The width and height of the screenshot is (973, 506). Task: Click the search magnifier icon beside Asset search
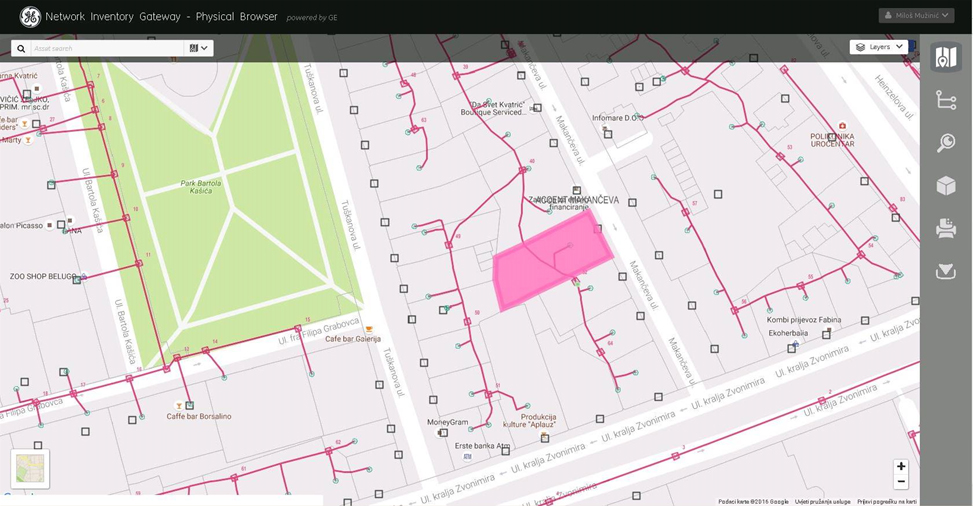[x=21, y=48]
